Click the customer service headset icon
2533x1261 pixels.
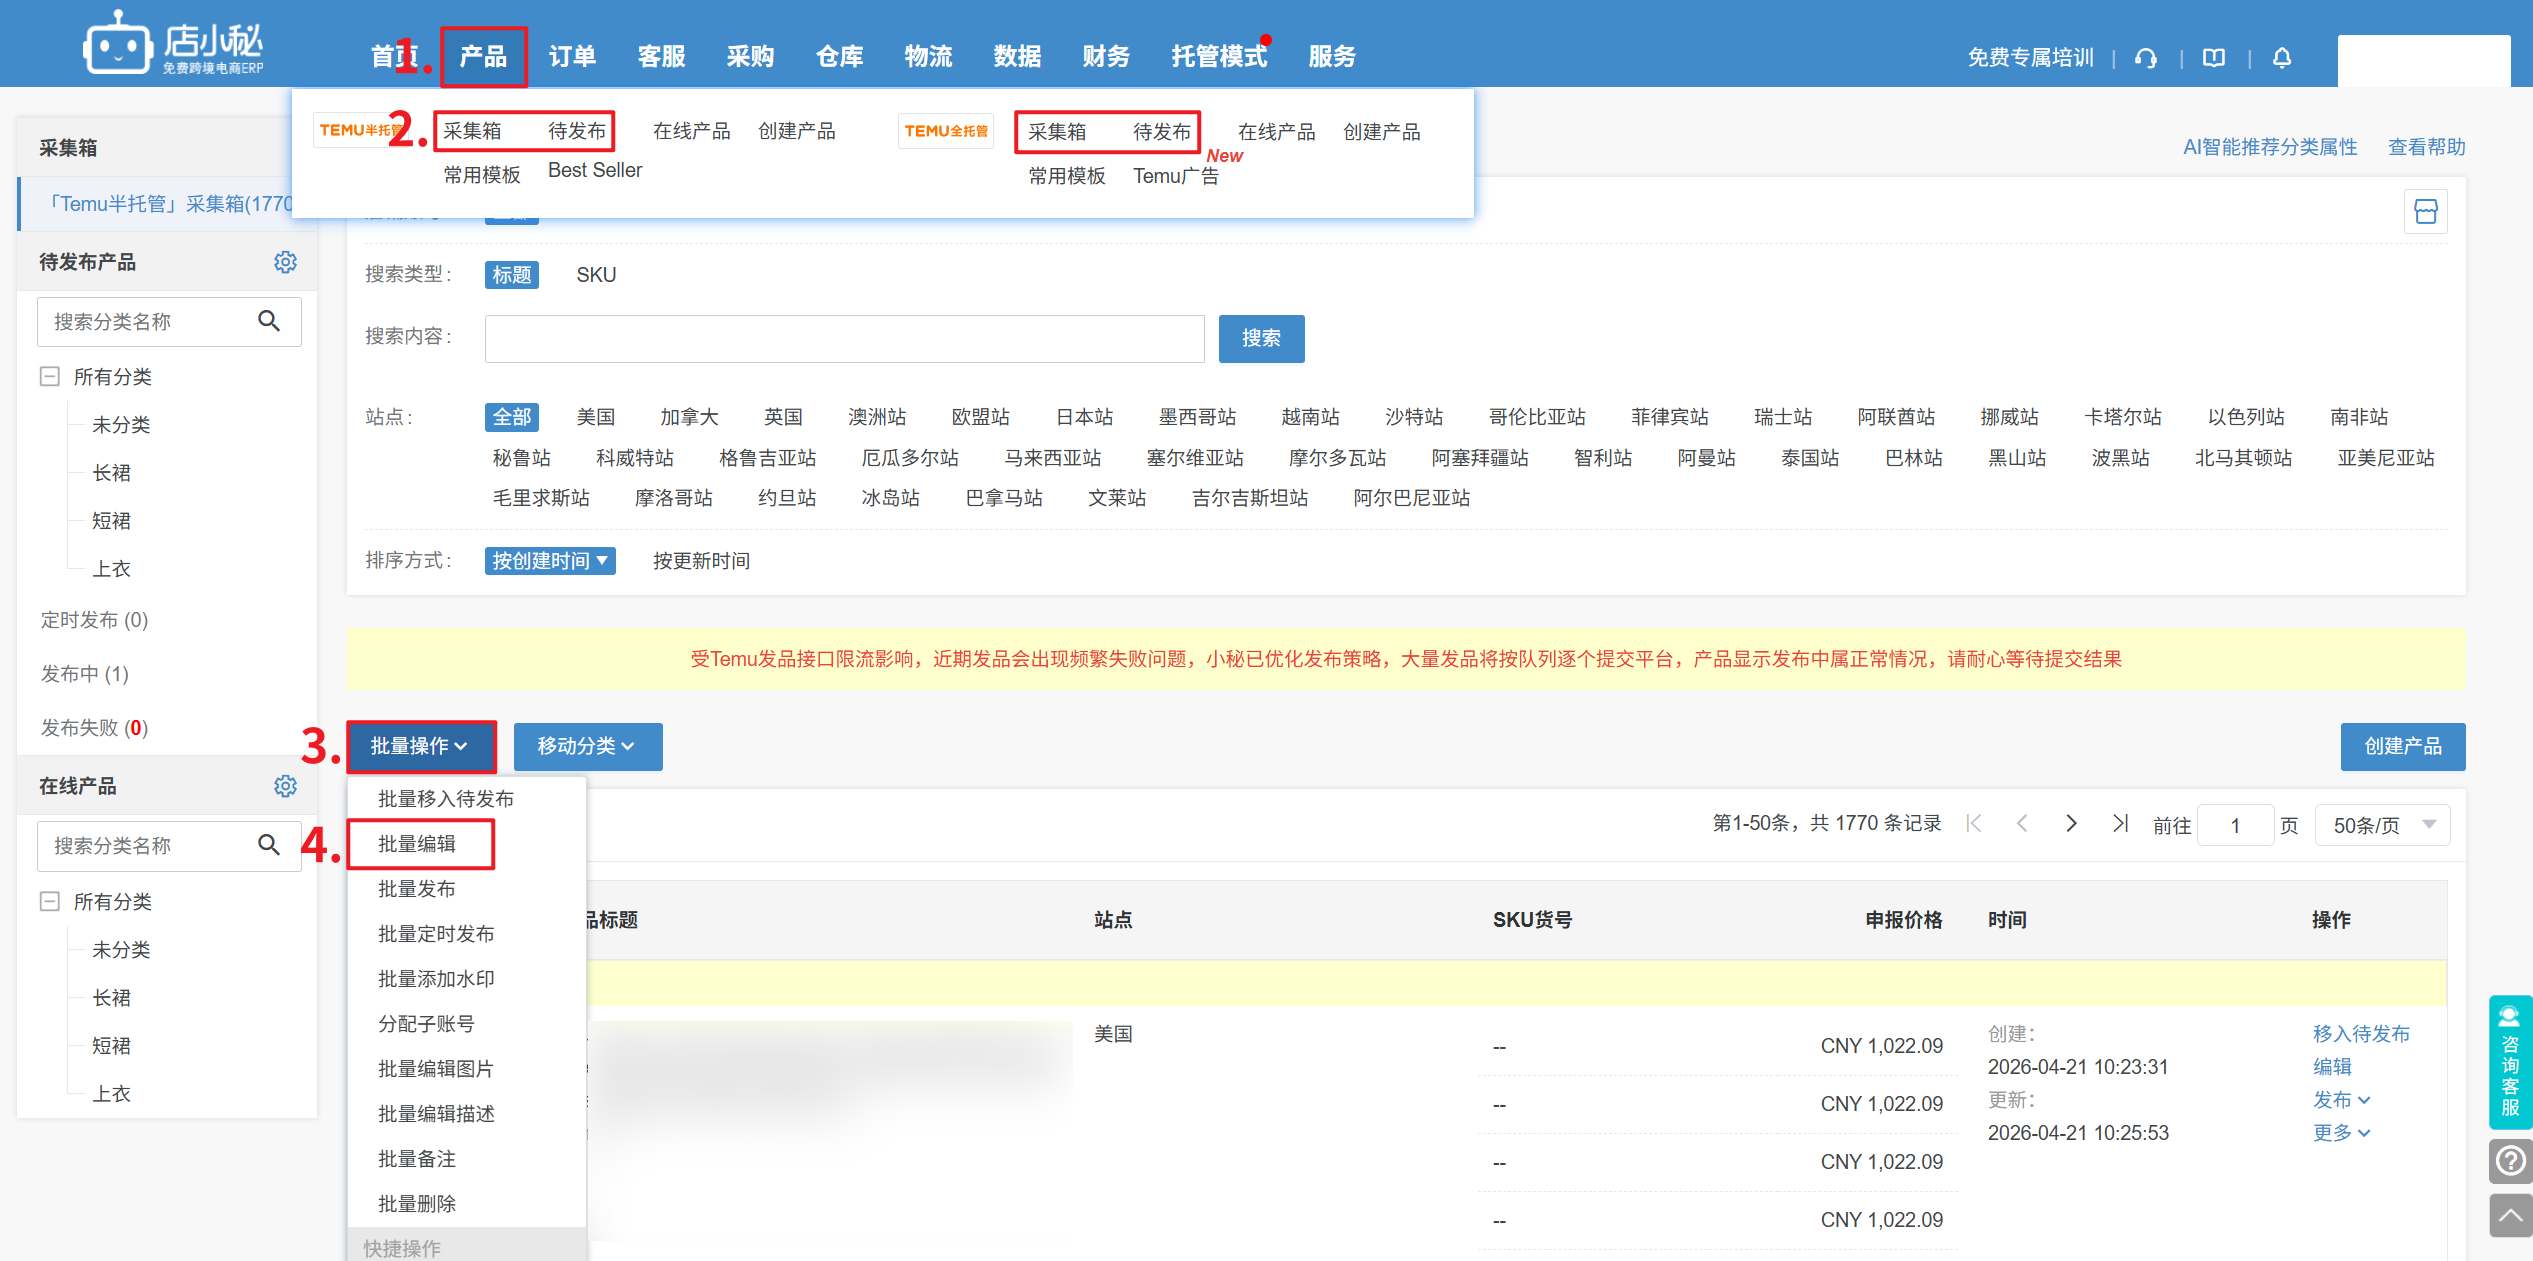click(2145, 58)
